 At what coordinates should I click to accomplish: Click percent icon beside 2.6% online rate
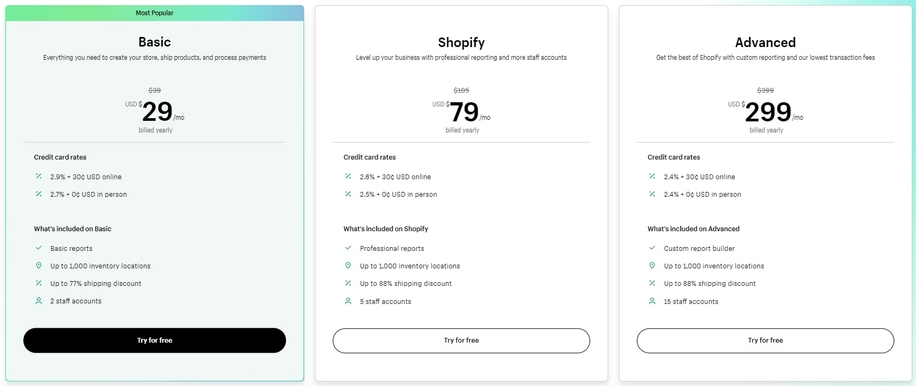click(x=348, y=176)
